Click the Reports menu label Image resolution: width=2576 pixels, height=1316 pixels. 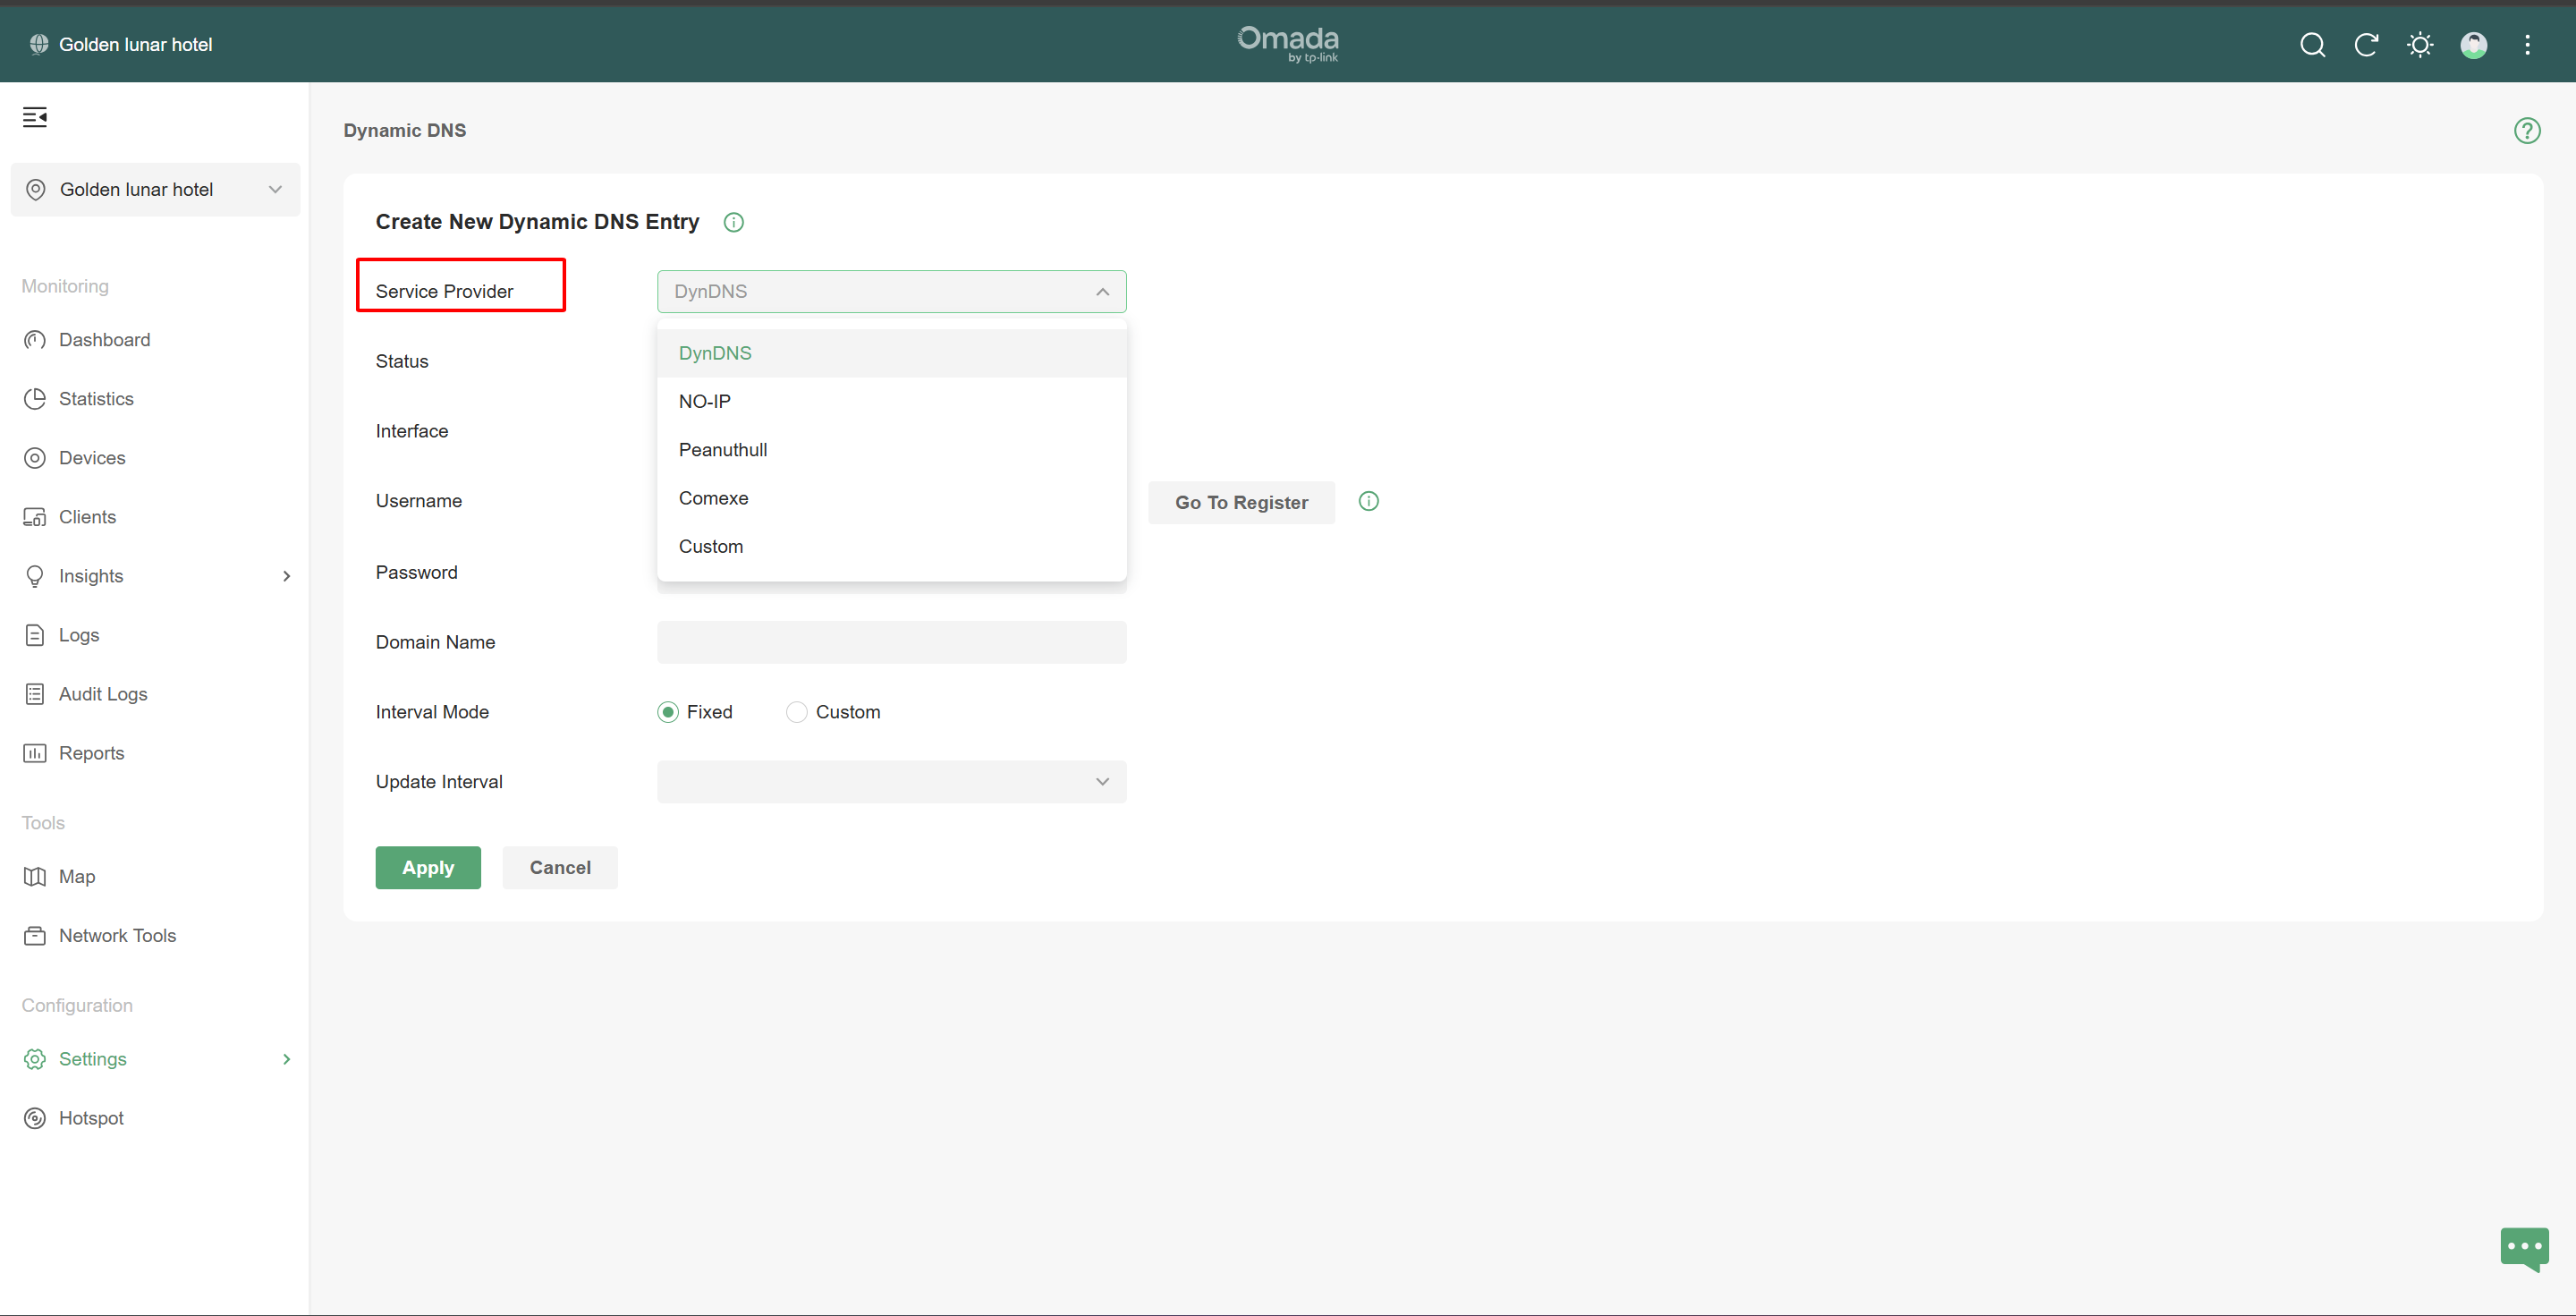pos(92,753)
